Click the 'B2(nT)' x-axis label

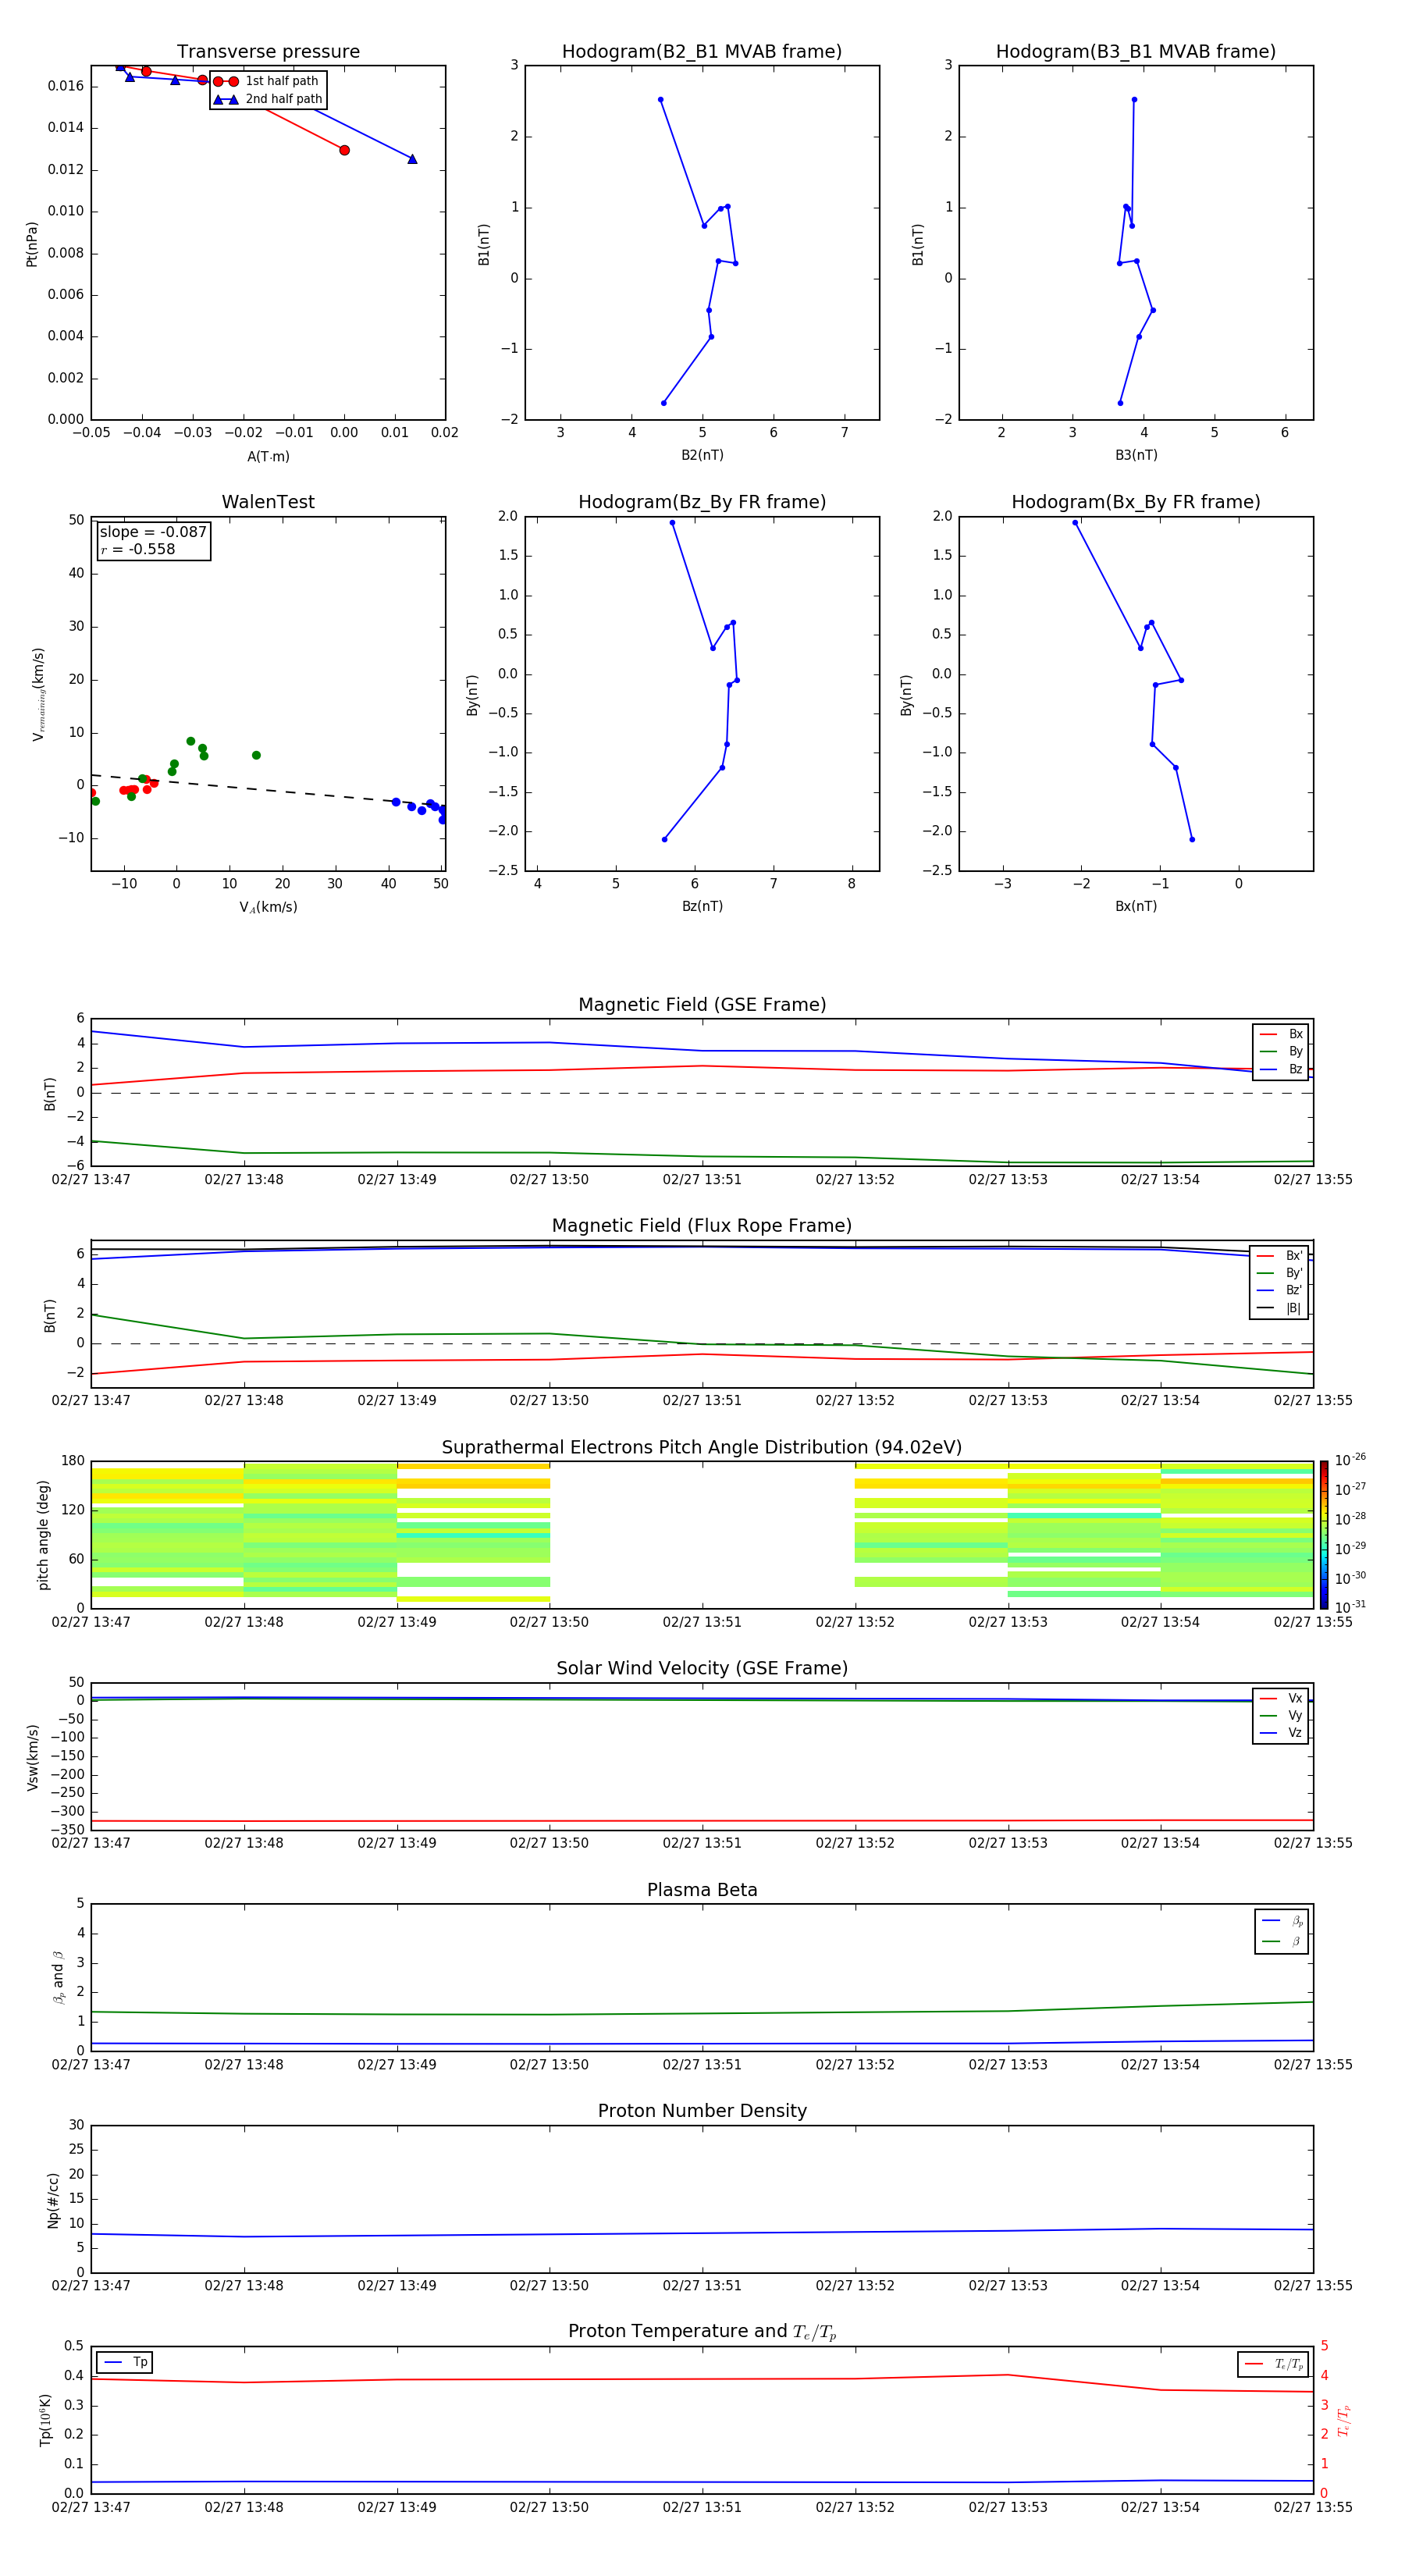click(702, 455)
